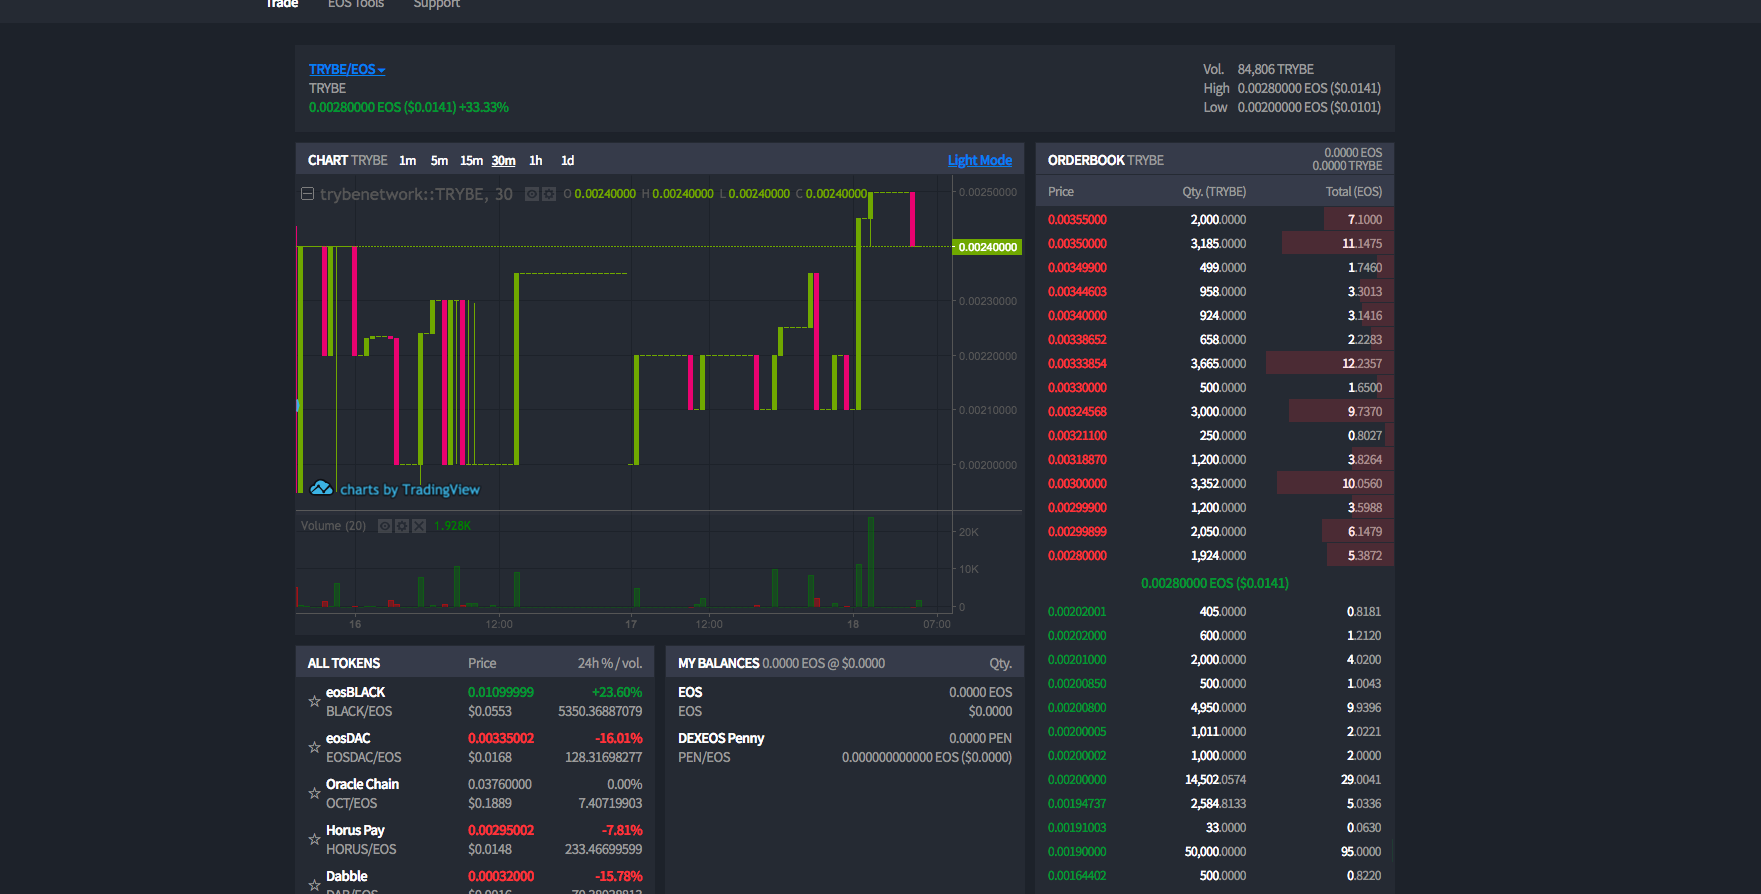Remove the Volume indicator with its X icon
The image size is (1761, 894).
(x=419, y=526)
